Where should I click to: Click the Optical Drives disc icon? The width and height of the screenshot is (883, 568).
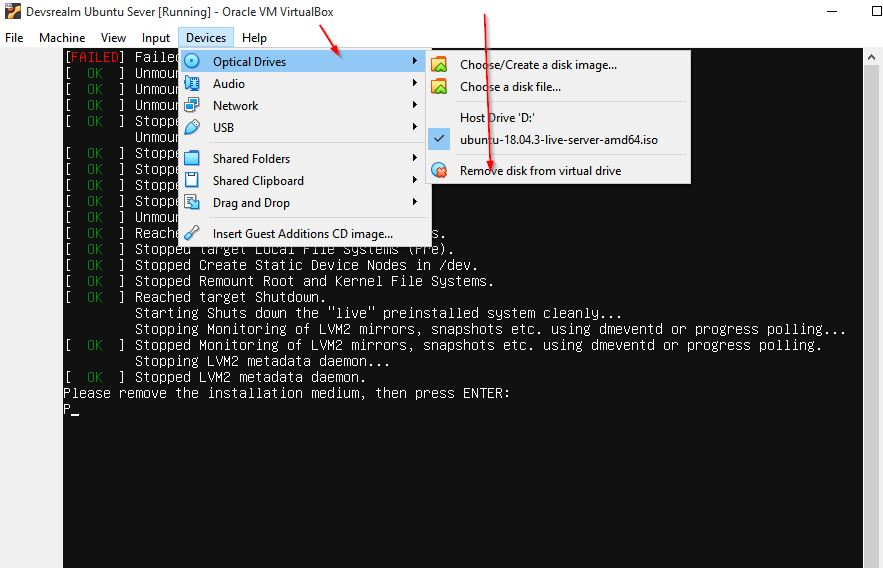(x=192, y=61)
